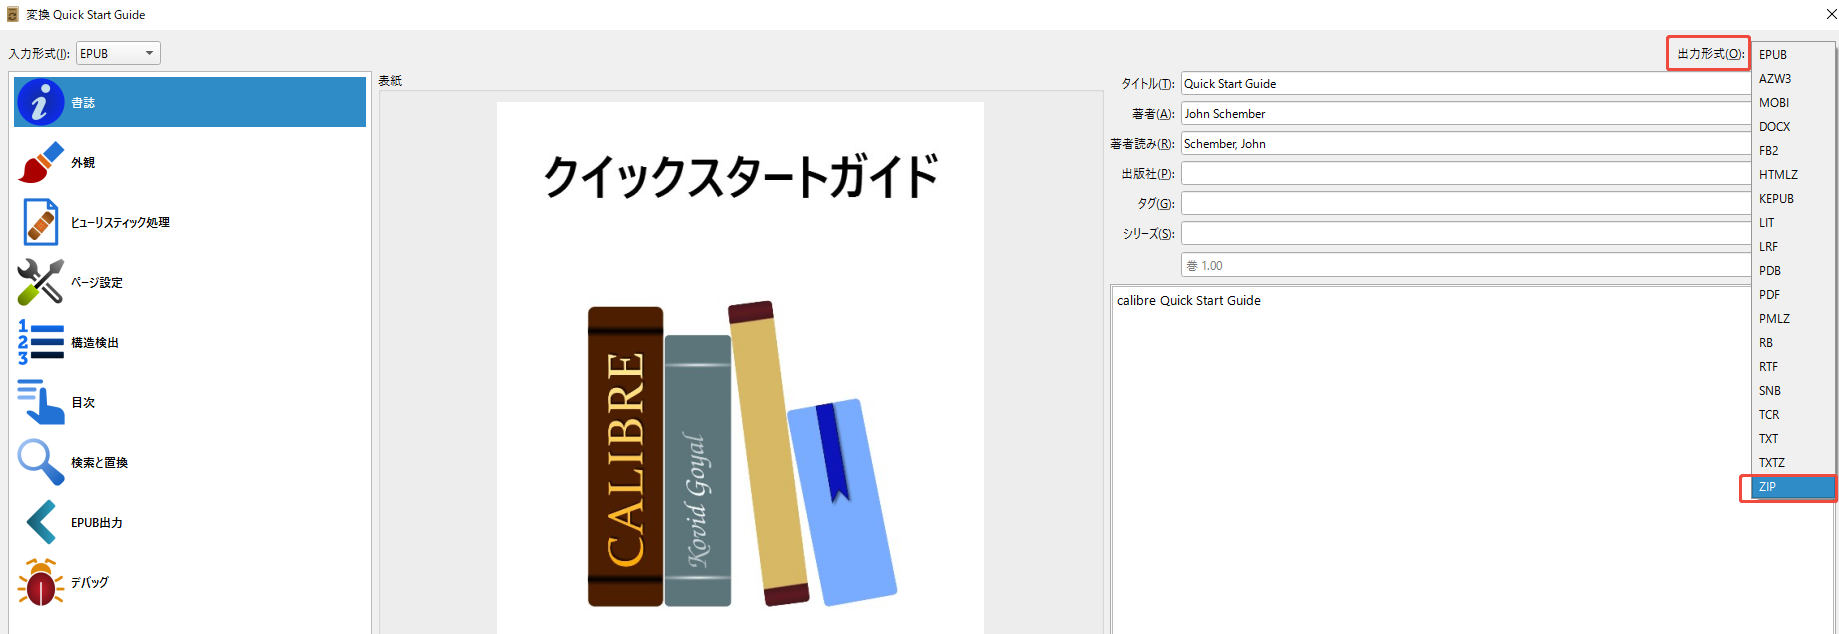Choose PDB output format
Viewport: 1839px width, 634px height.
[x=1794, y=270]
